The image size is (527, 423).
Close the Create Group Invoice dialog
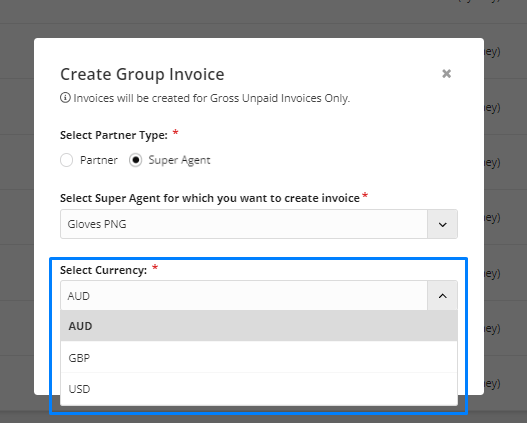click(446, 74)
